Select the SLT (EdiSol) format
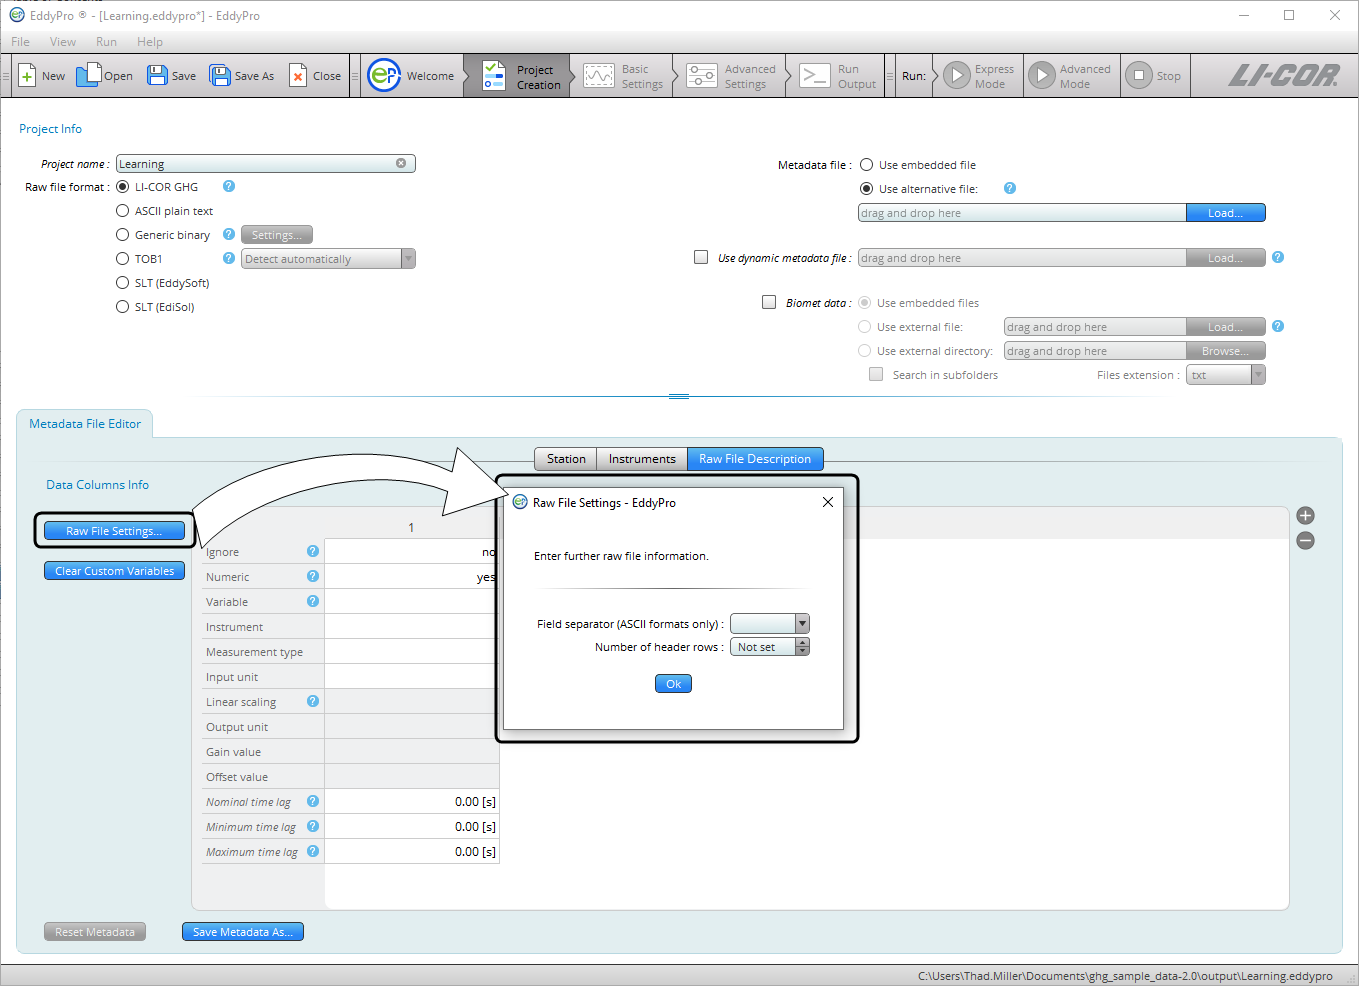 click(x=123, y=307)
